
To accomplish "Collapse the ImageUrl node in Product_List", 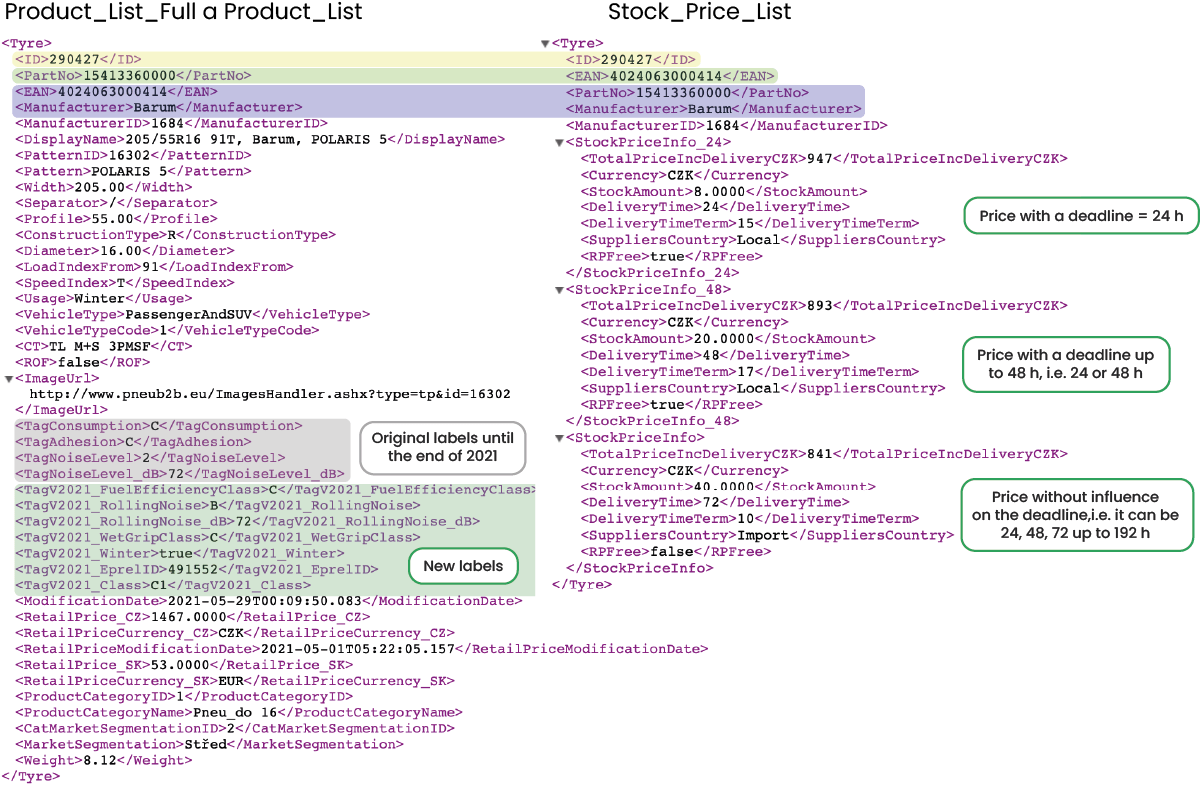I will click(8, 379).
